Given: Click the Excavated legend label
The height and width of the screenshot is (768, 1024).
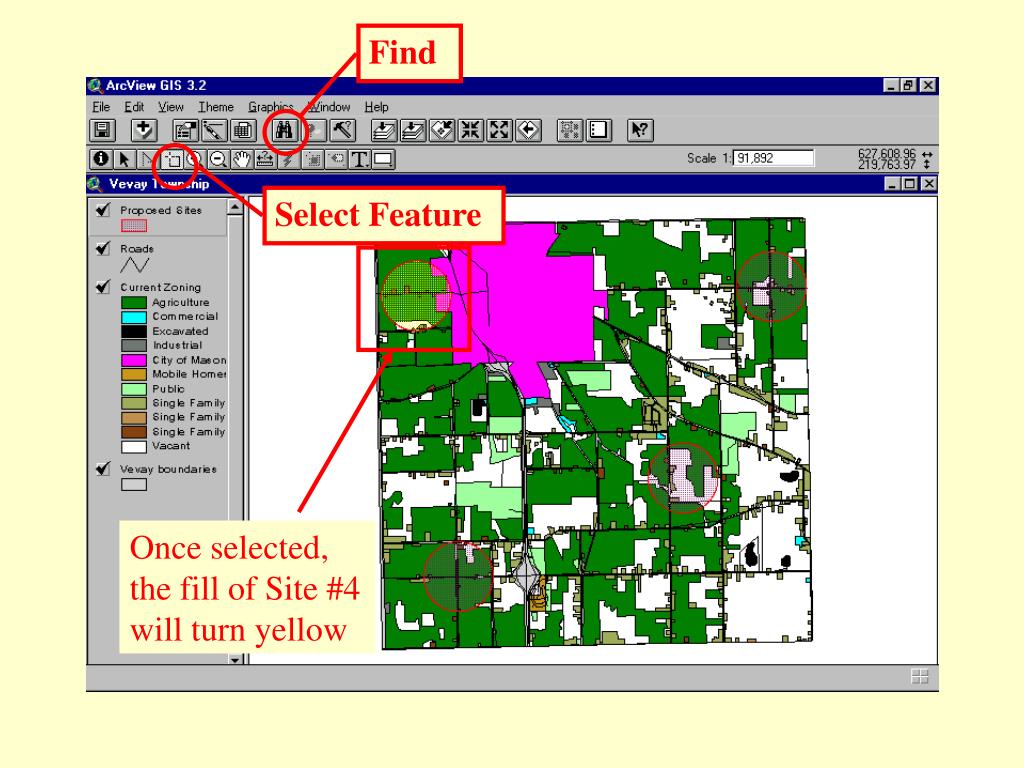Looking at the screenshot, I should [180, 331].
